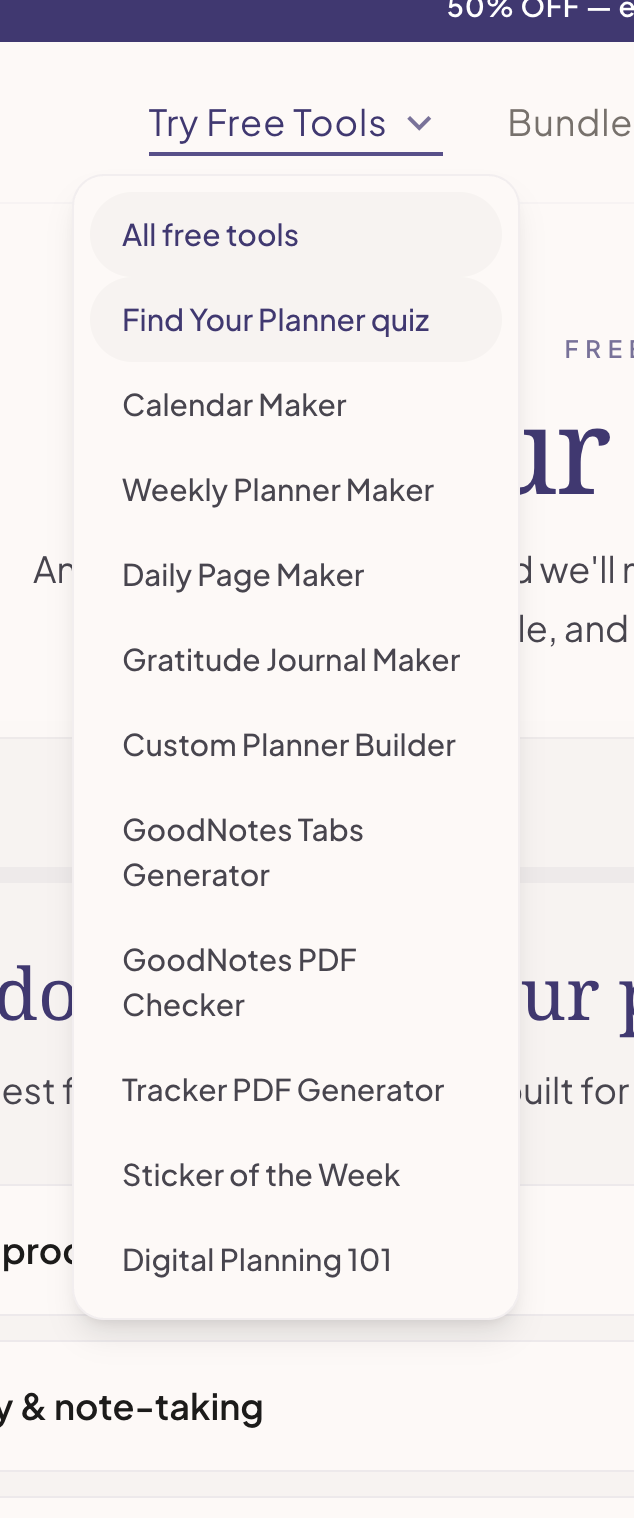The image size is (634, 1518).
Task: Select GoodNotes Tabs Generator
Action: tap(242, 852)
